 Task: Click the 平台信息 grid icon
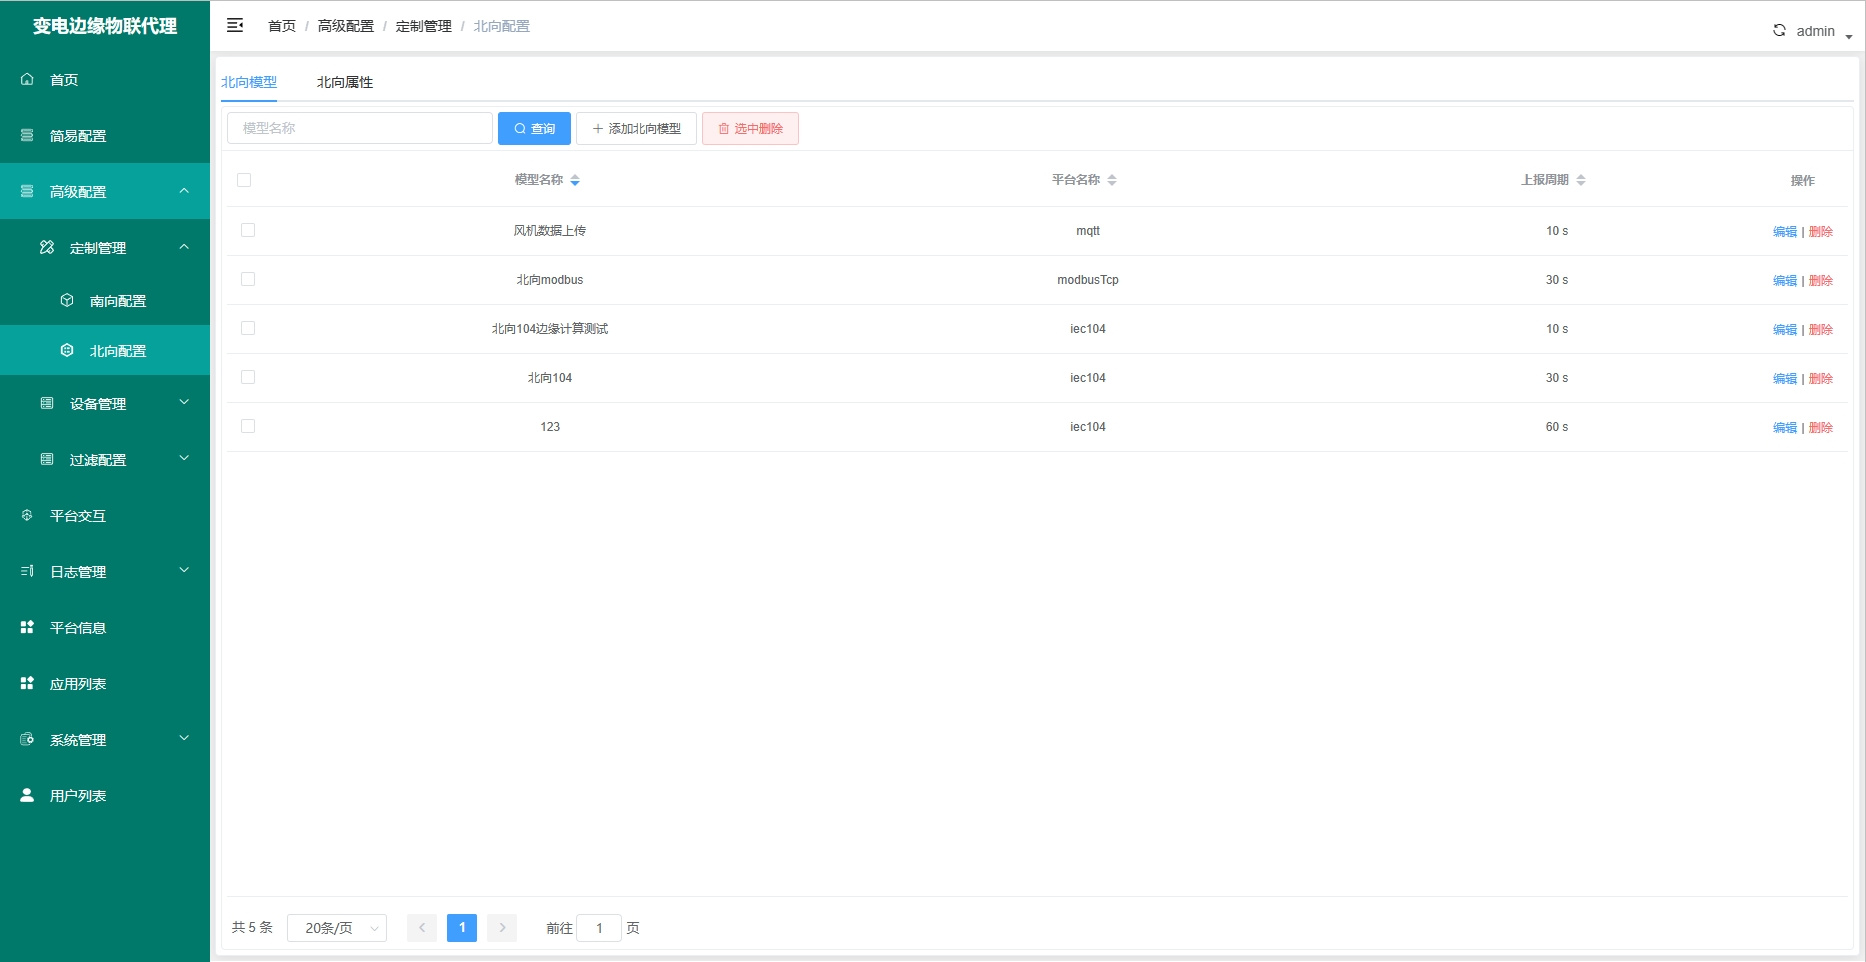point(27,627)
